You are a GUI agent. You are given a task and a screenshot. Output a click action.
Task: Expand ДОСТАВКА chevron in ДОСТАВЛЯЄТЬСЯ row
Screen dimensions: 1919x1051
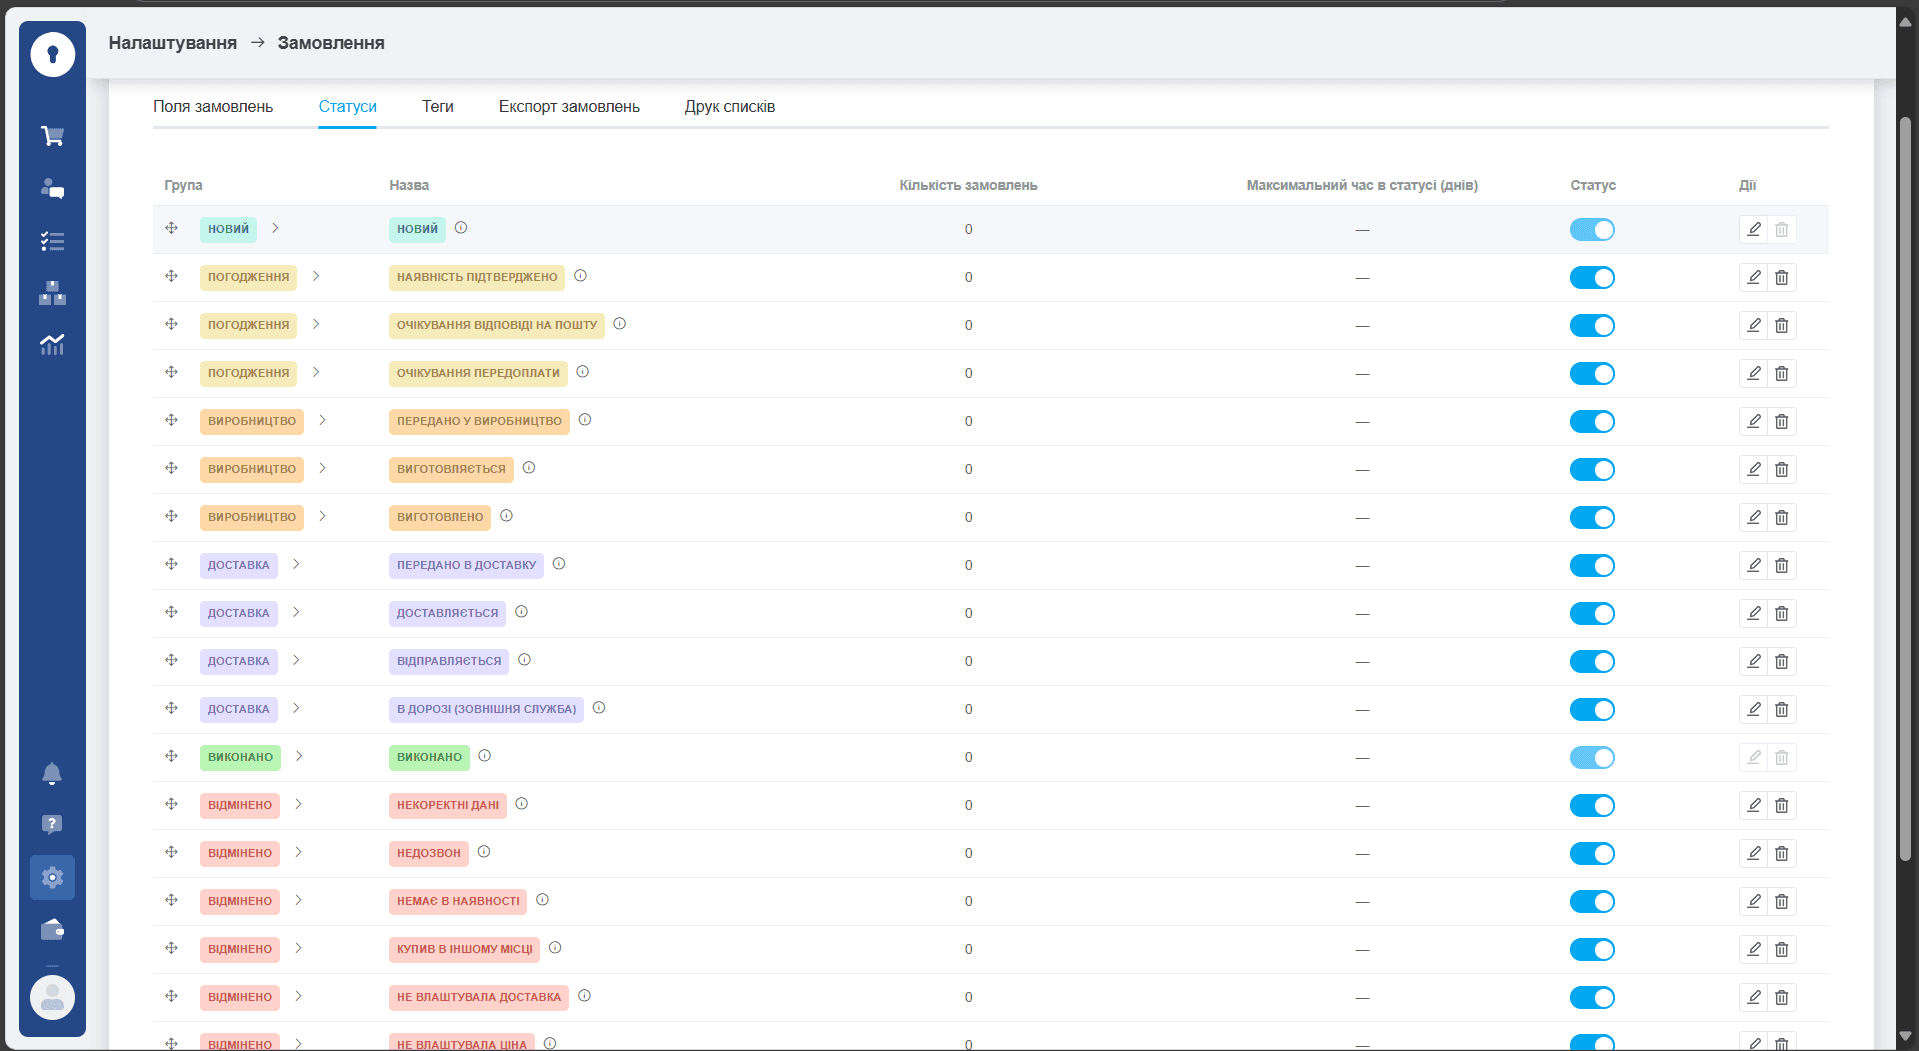click(x=296, y=612)
